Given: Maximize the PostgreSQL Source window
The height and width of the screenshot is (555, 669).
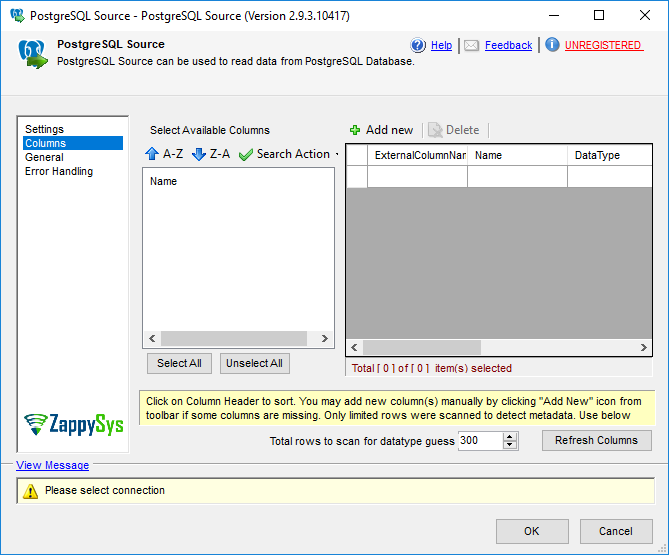Looking at the screenshot, I should (599, 15).
